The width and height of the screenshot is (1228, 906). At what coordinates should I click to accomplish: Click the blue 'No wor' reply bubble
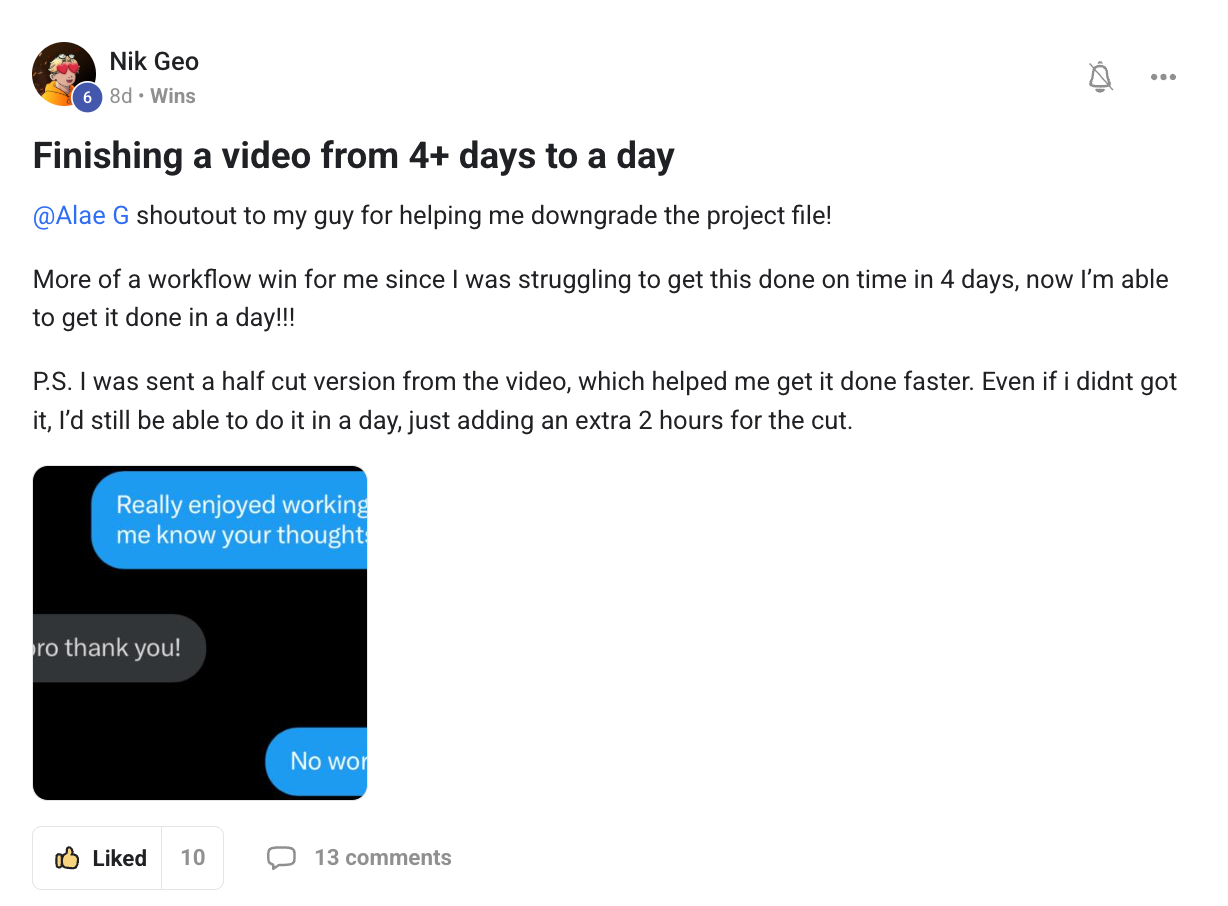[316, 761]
